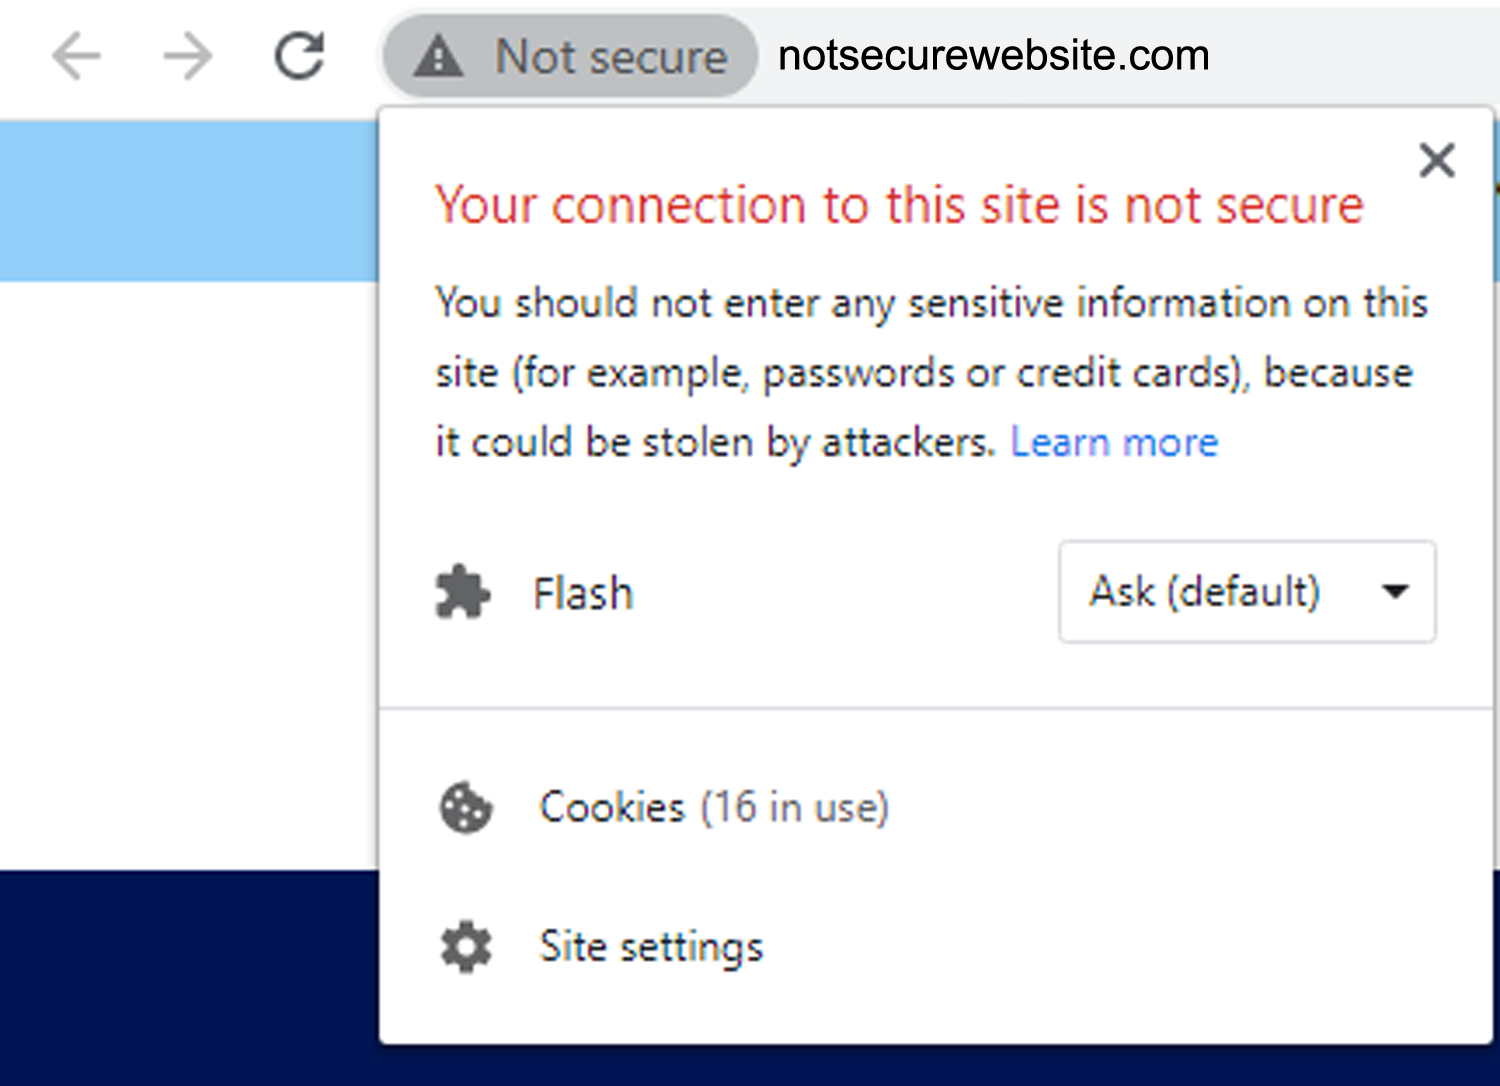Click the browser forward arrow
Image resolution: width=1500 pixels, height=1086 pixels.
(188, 55)
